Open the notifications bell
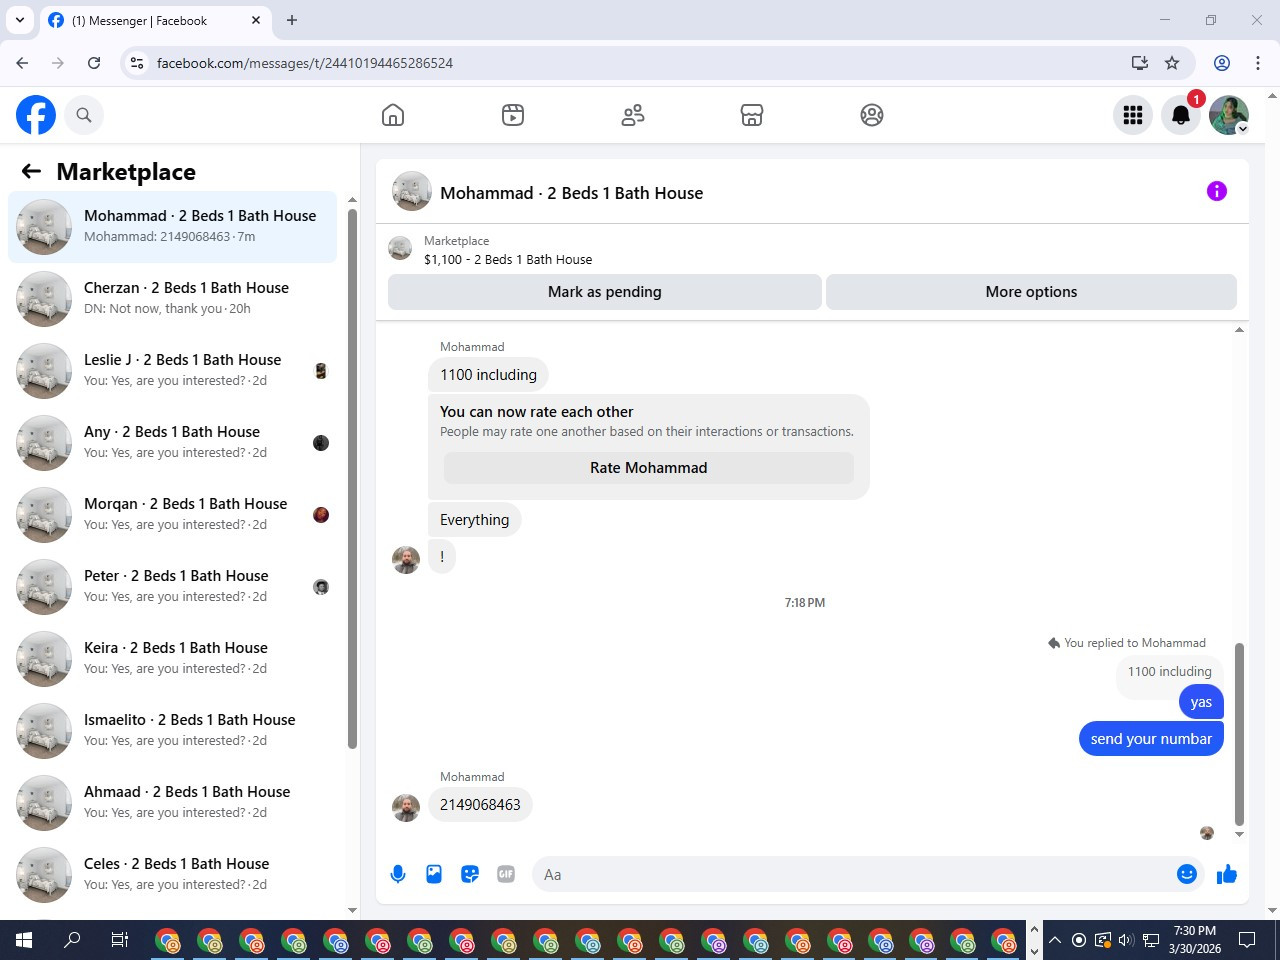The width and height of the screenshot is (1280, 960). [1181, 115]
